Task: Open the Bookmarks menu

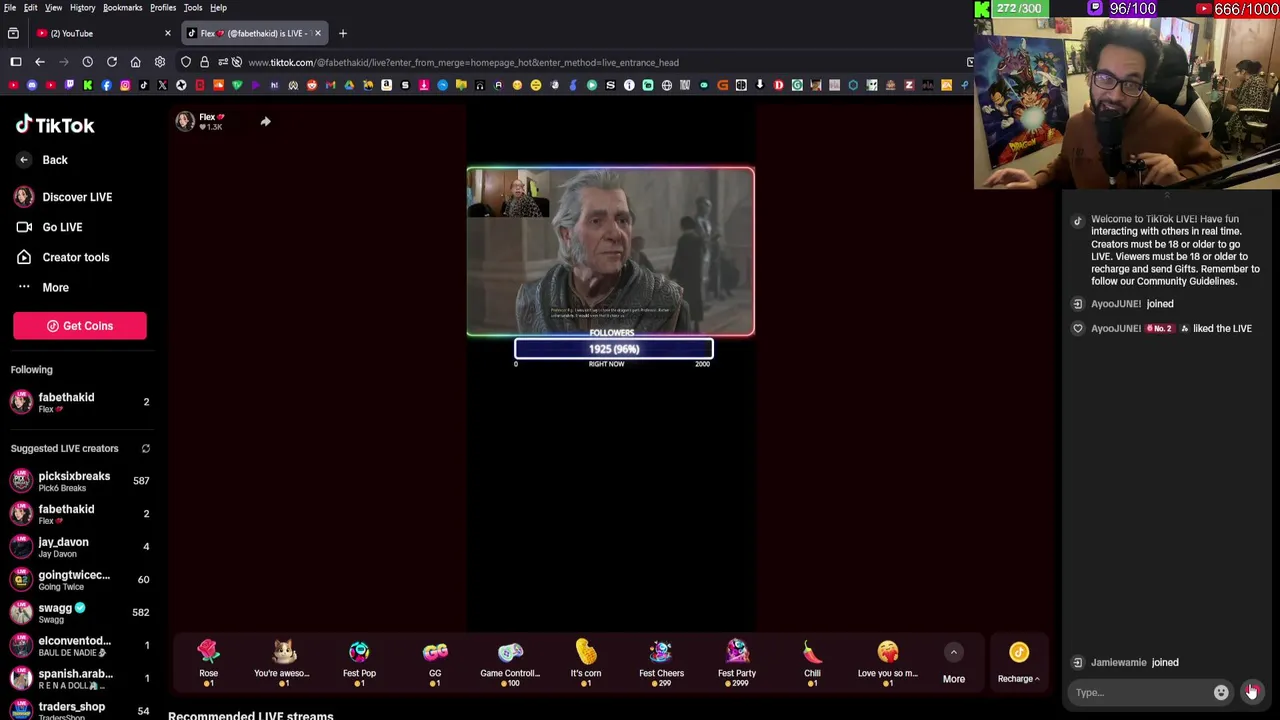Action: [x=122, y=7]
